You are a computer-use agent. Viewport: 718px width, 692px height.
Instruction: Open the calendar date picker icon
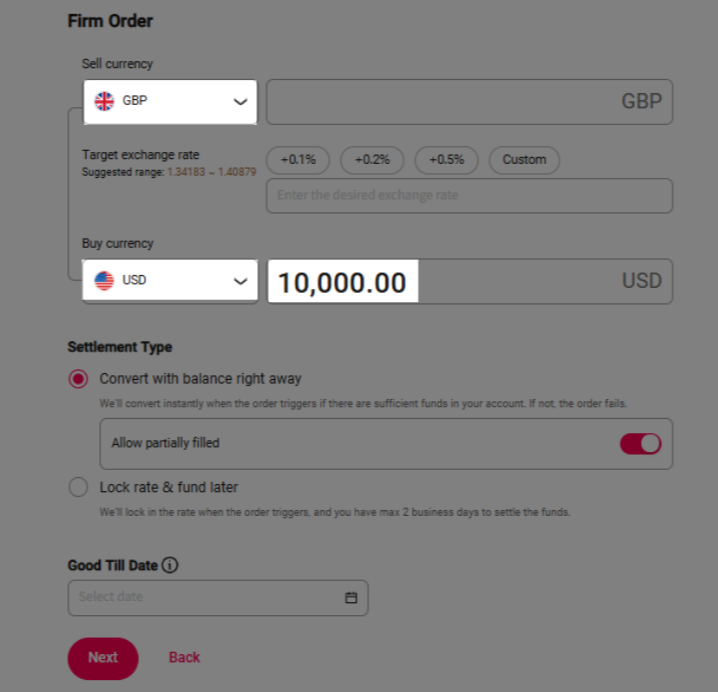tap(351, 598)
